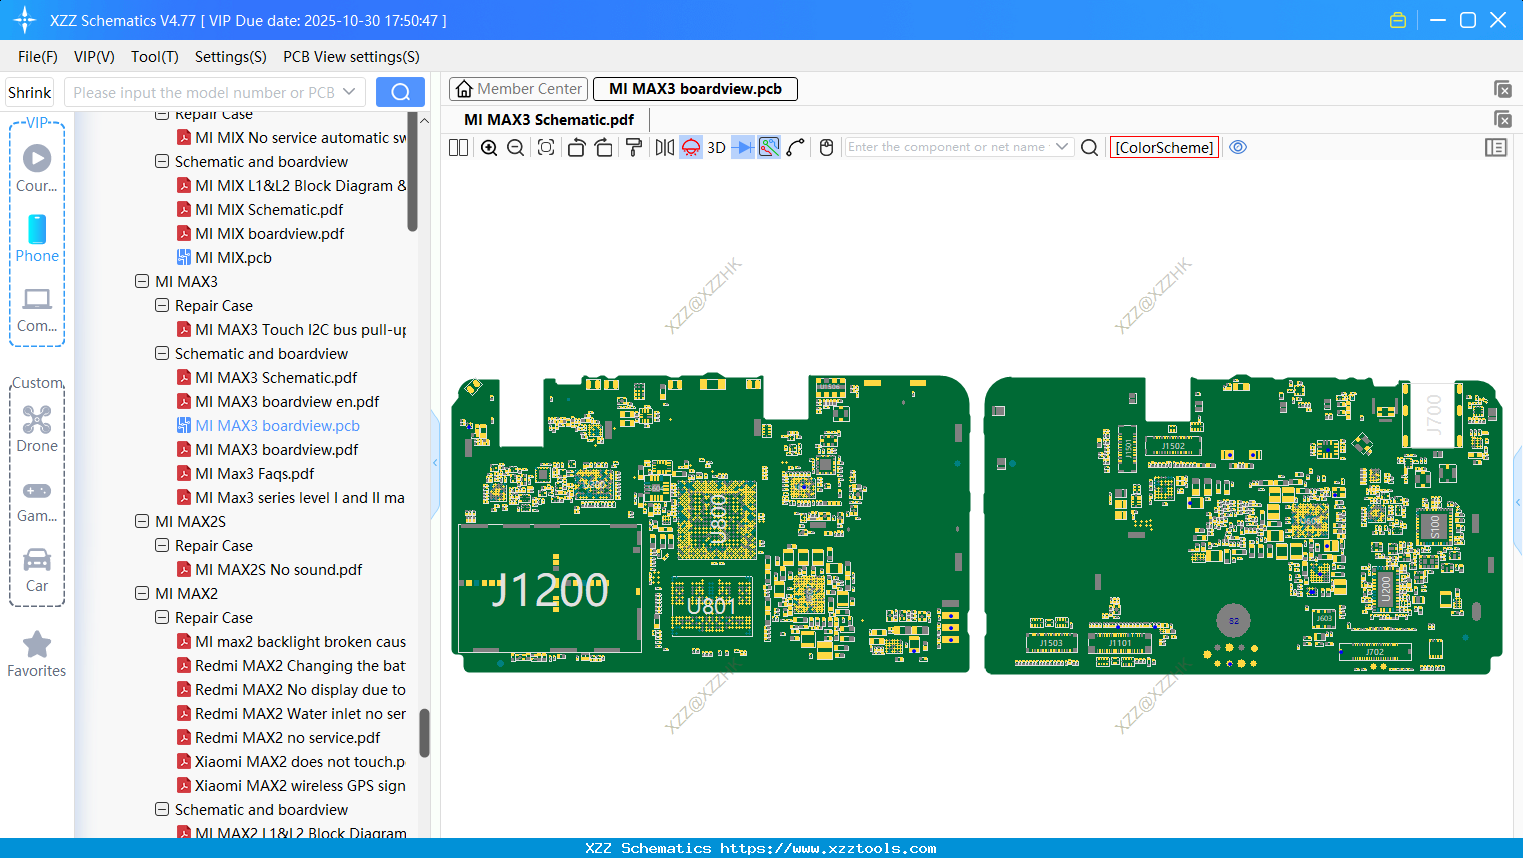The width and height of the screenshot is (1523, 858).
Task: Open the File(F) menu
Action: coord(38,57)
